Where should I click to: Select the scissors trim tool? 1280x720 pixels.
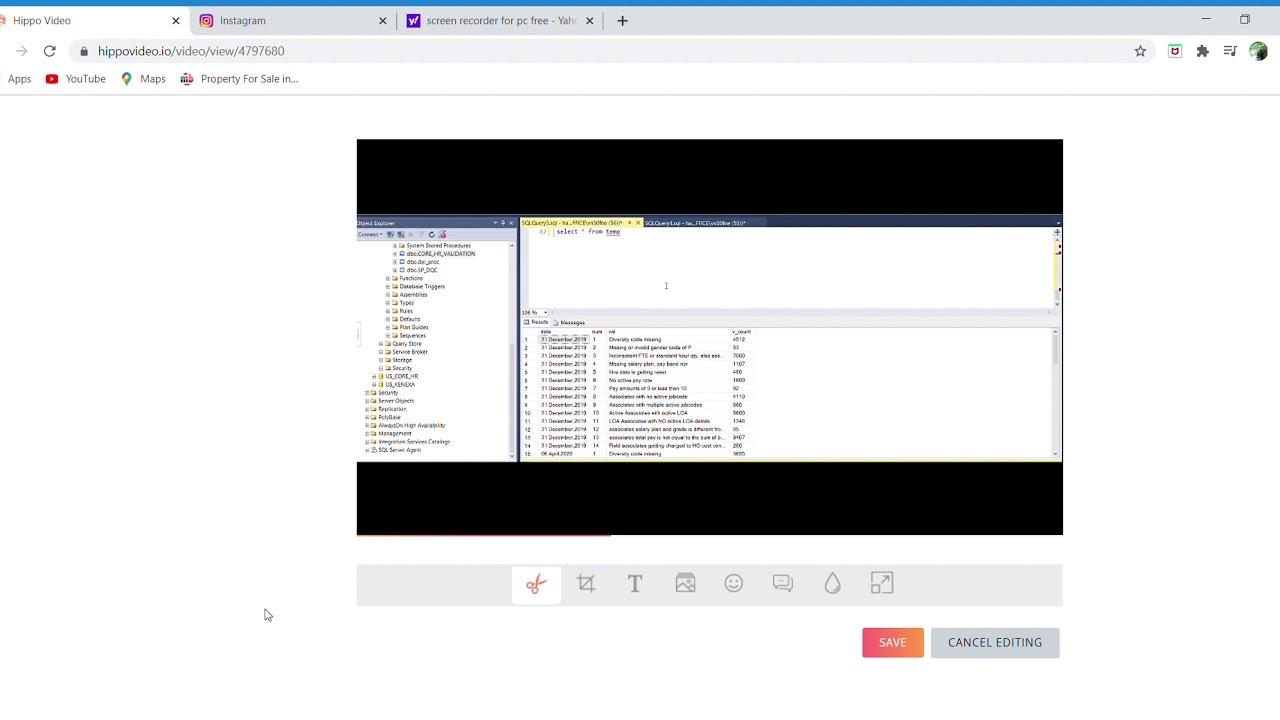coord(536,584)
